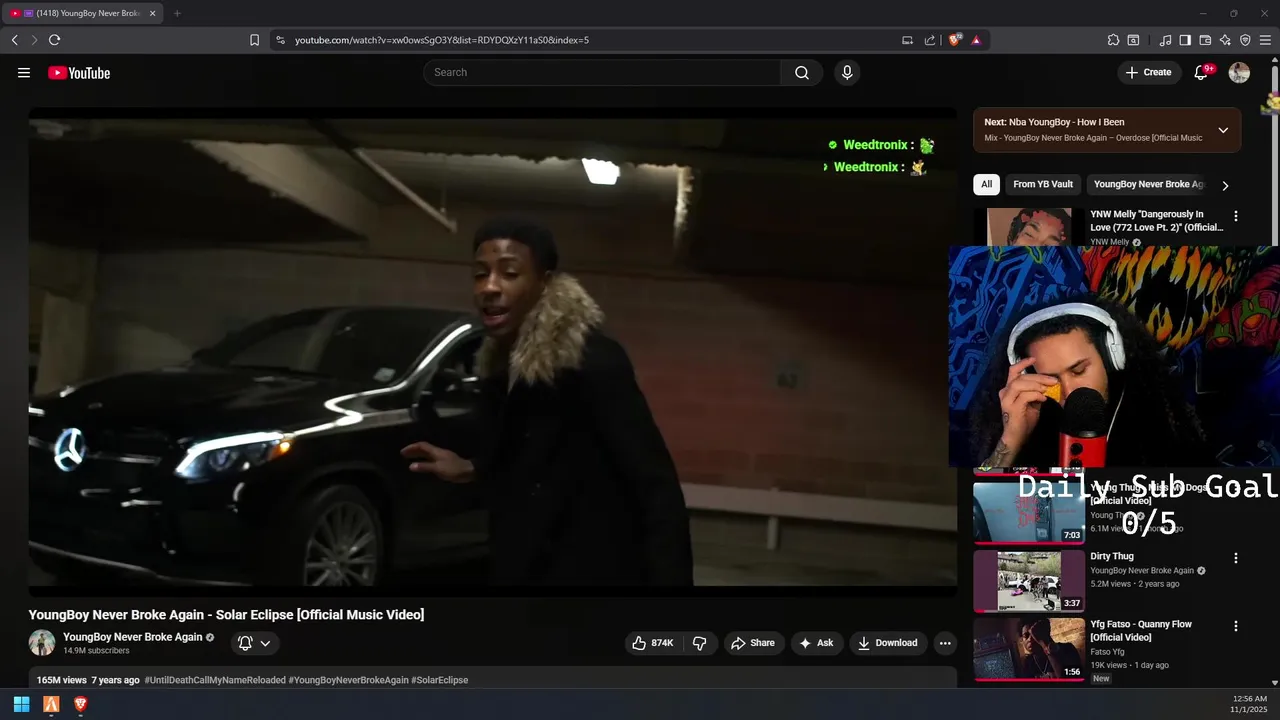Viewport: 1280px width, 720px height.
Task: View site information icon in address bar
Action: coord(280,40)
